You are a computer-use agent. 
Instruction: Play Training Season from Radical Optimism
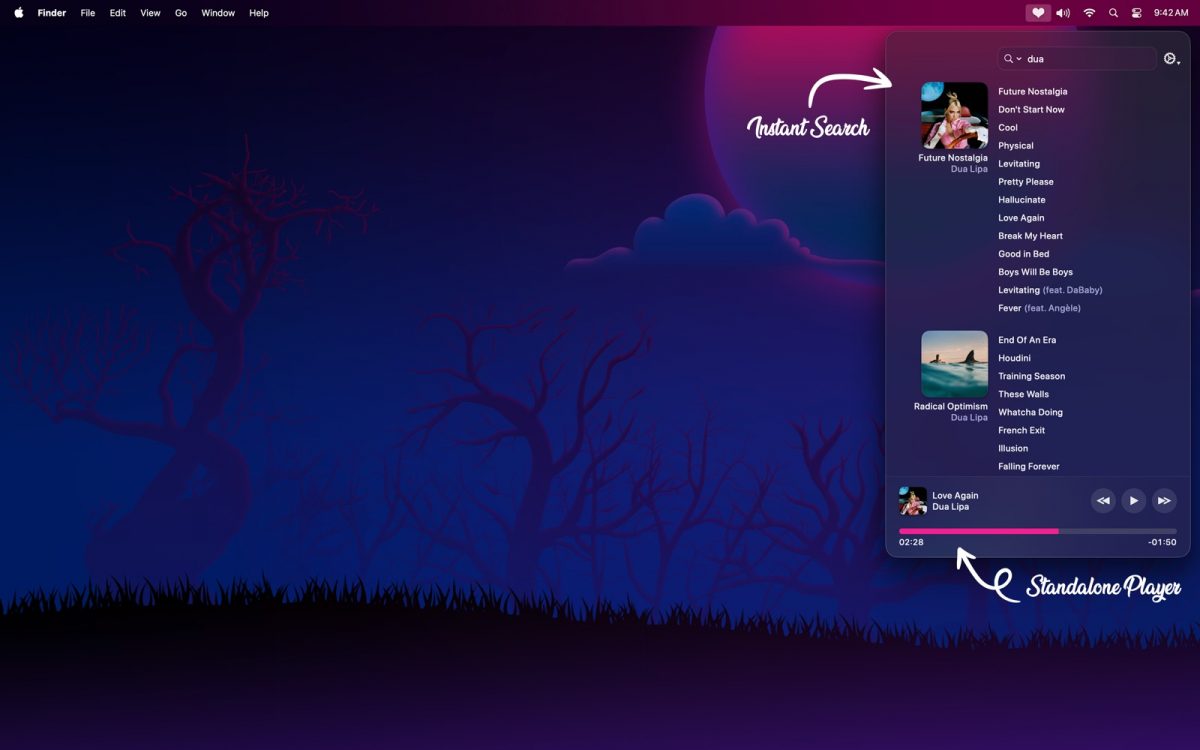[x=1031, y=376]
